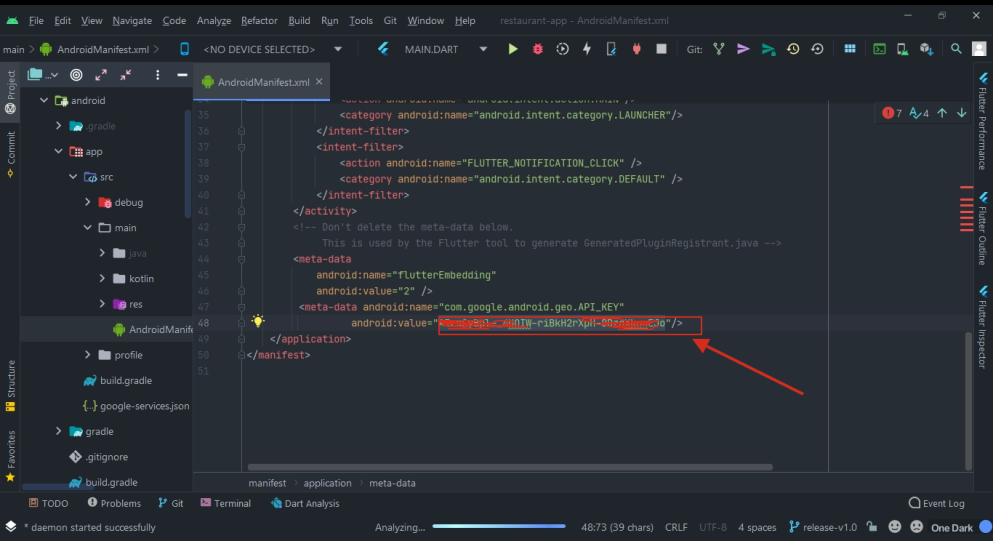Open the project view mode dropdown
The height and width of the screenshot is (541, 993).
43,75
